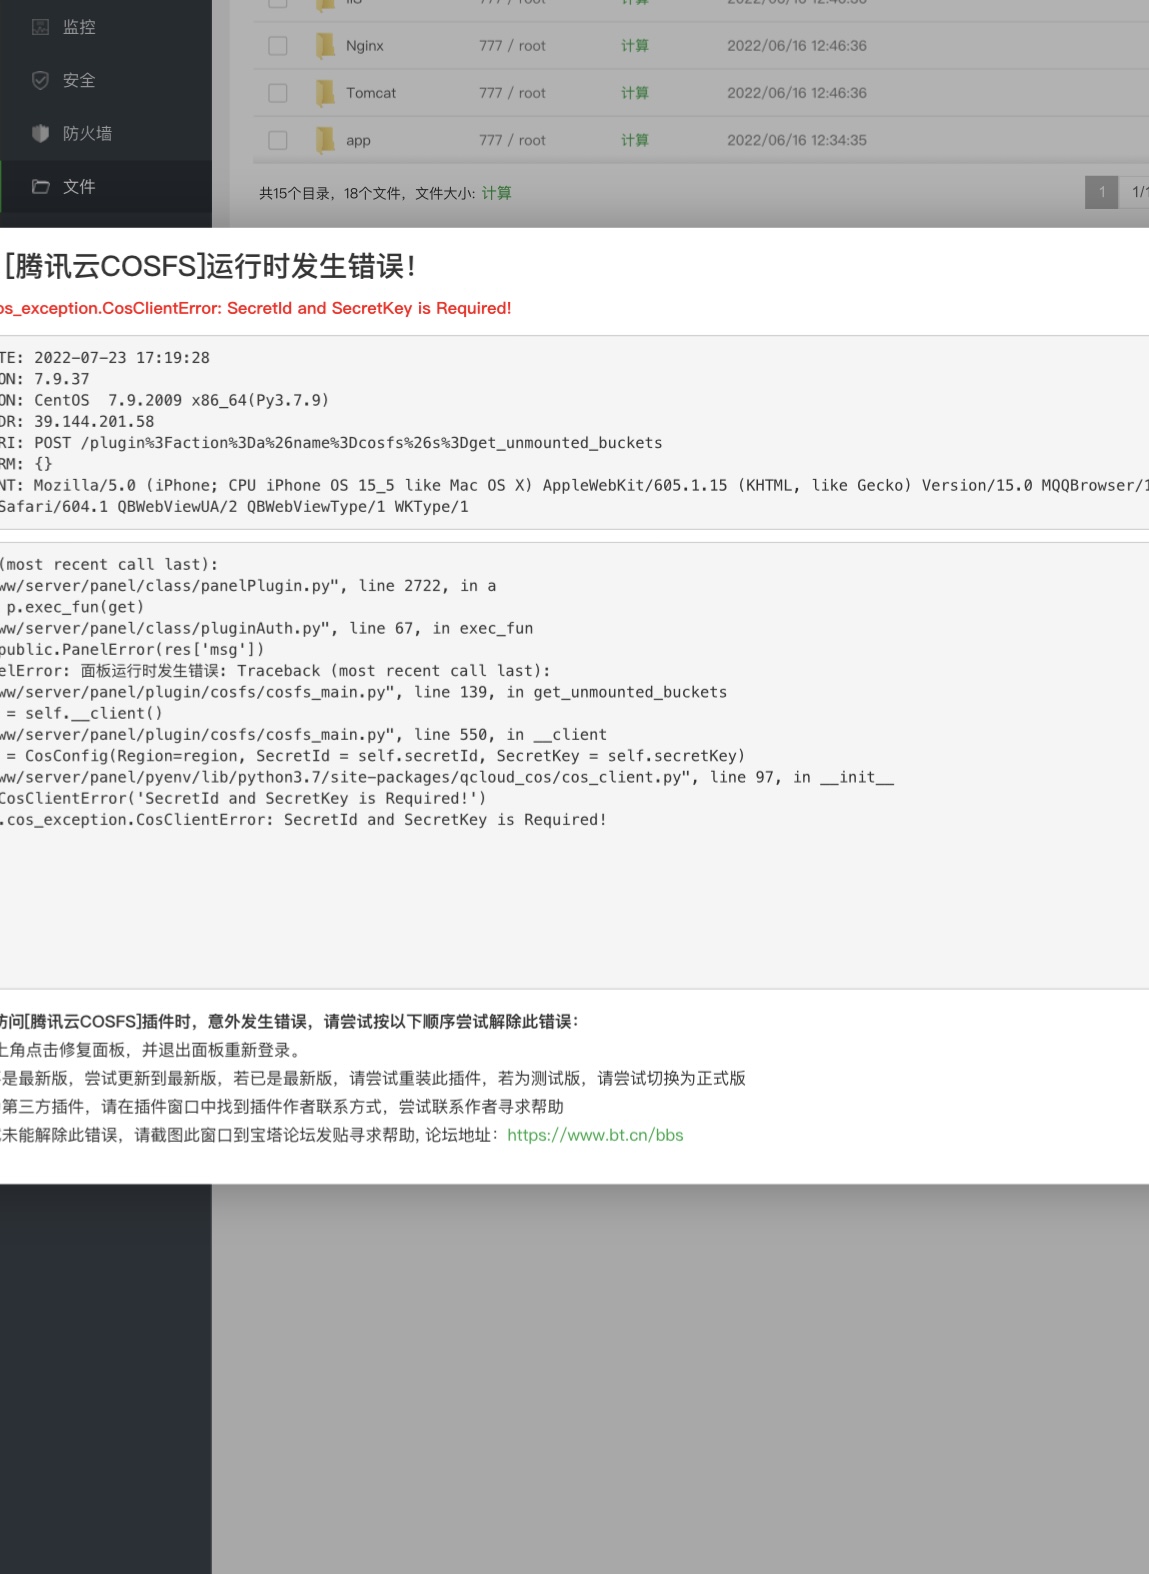Click 计算 size link in Tomcat row

(x=635, y=93)
